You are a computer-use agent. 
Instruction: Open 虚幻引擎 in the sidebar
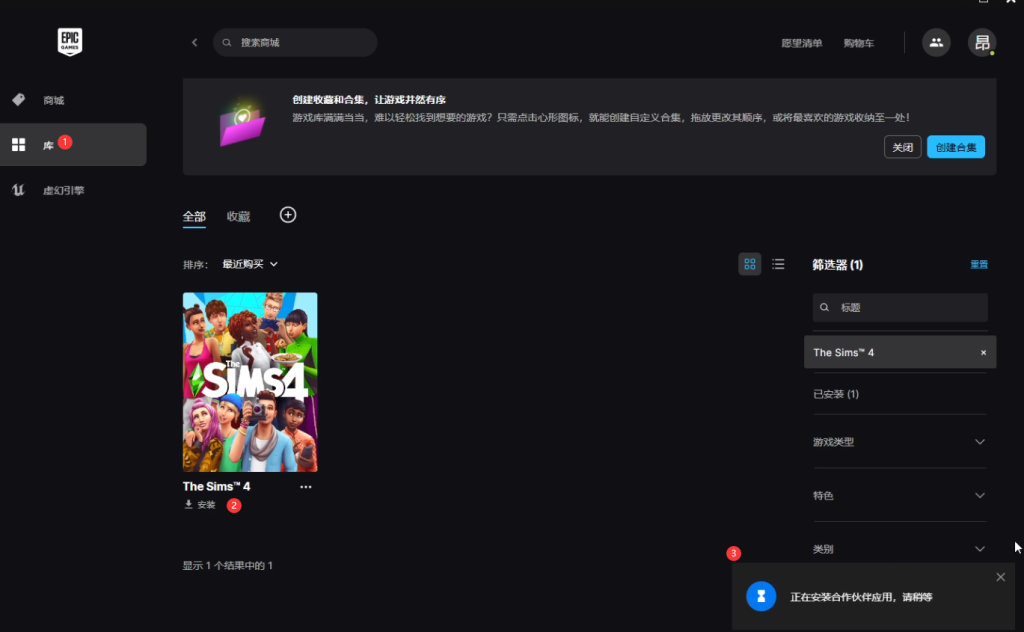point(63,190)
